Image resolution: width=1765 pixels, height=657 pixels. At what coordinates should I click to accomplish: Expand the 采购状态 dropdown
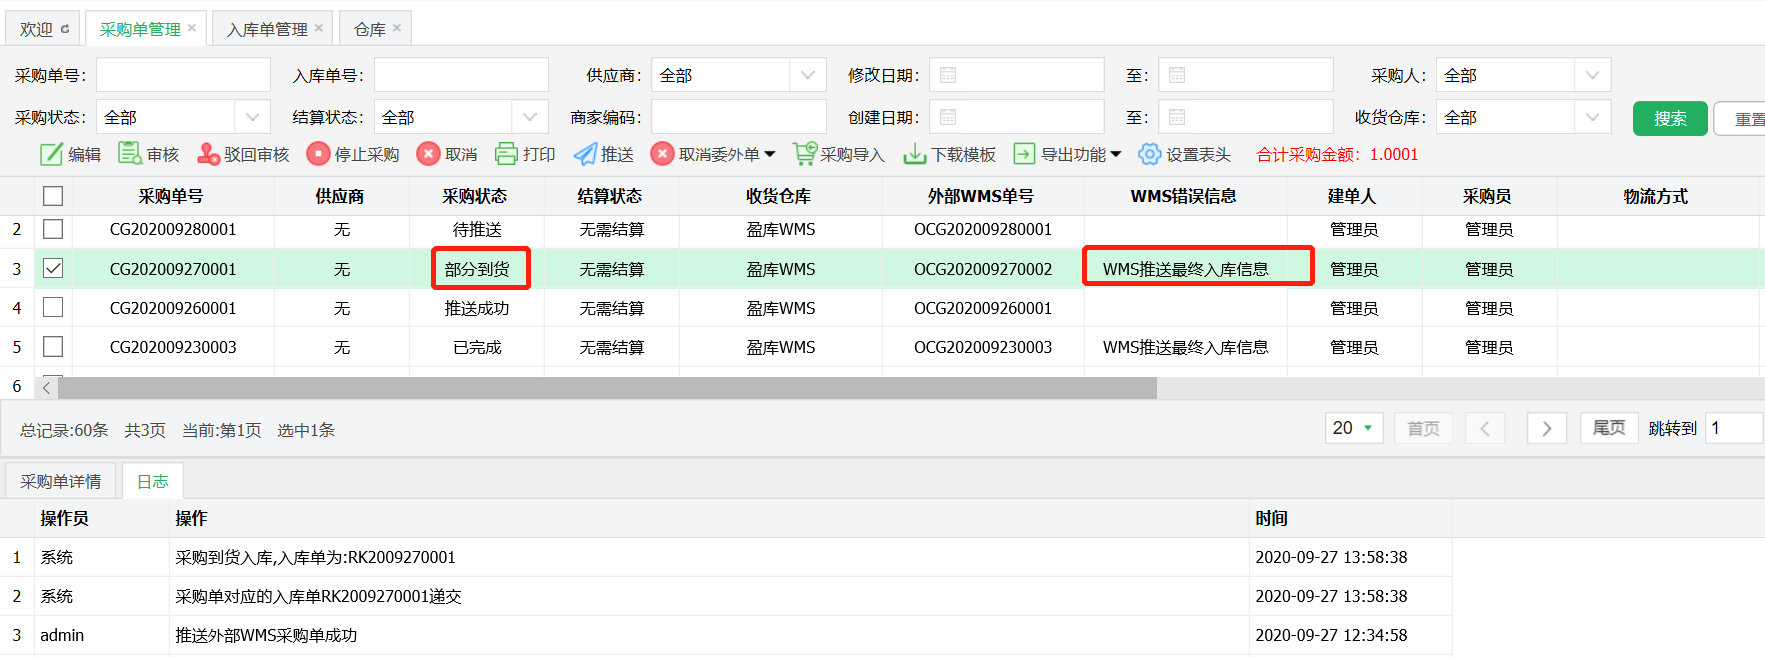[252, 117]
